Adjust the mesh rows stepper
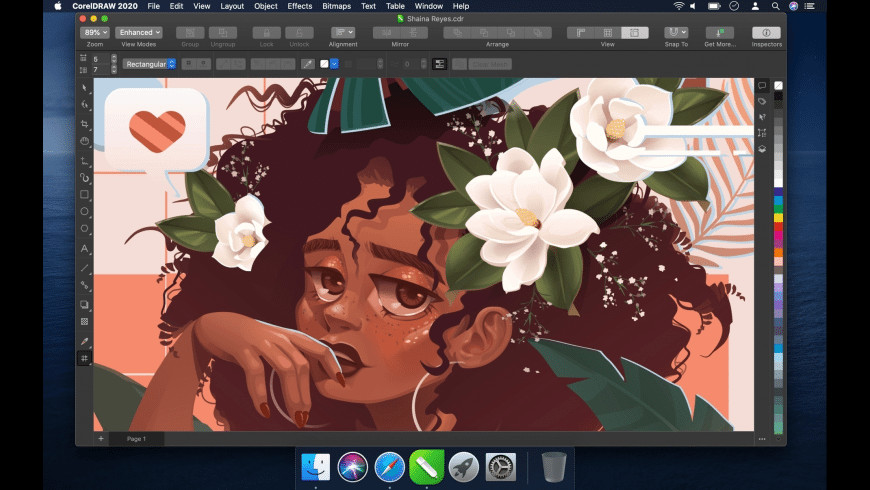This screenshot has height=490, width=870. [114, 69]
